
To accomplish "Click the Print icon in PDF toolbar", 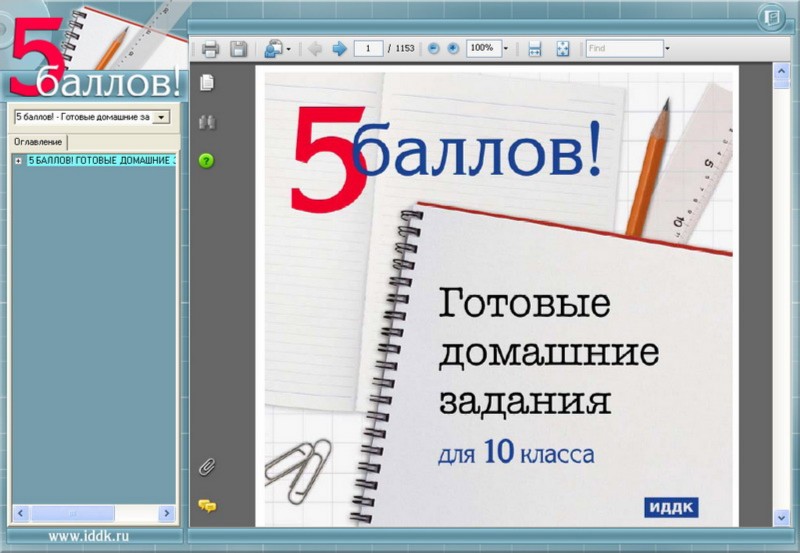I will [210, 49].
